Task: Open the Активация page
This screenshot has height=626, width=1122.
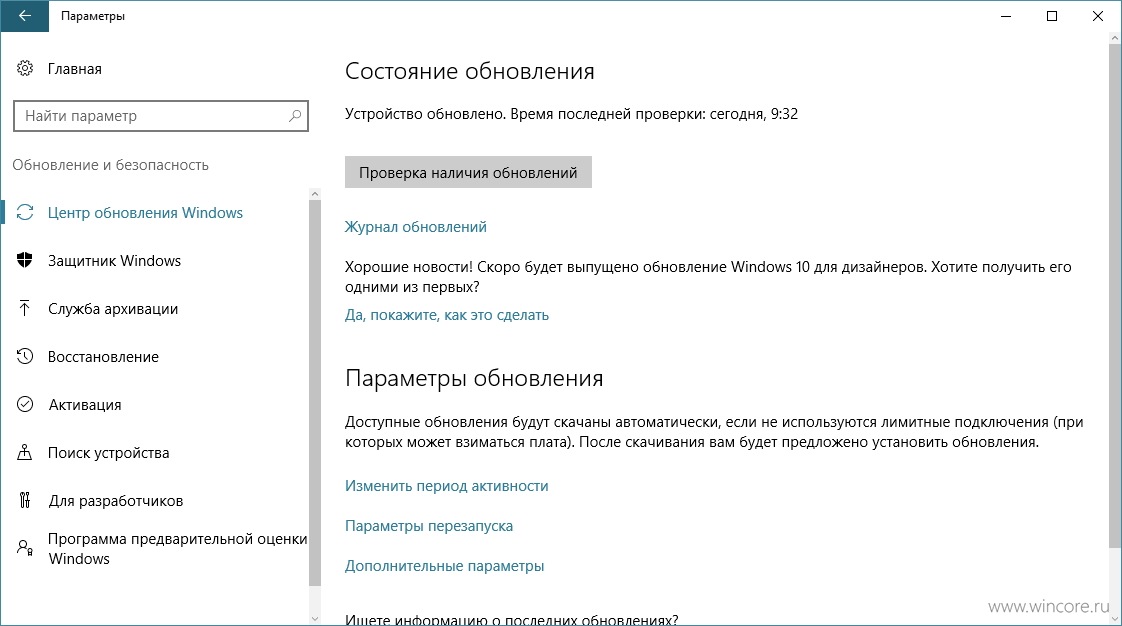Action: click(x=85, y=404)
